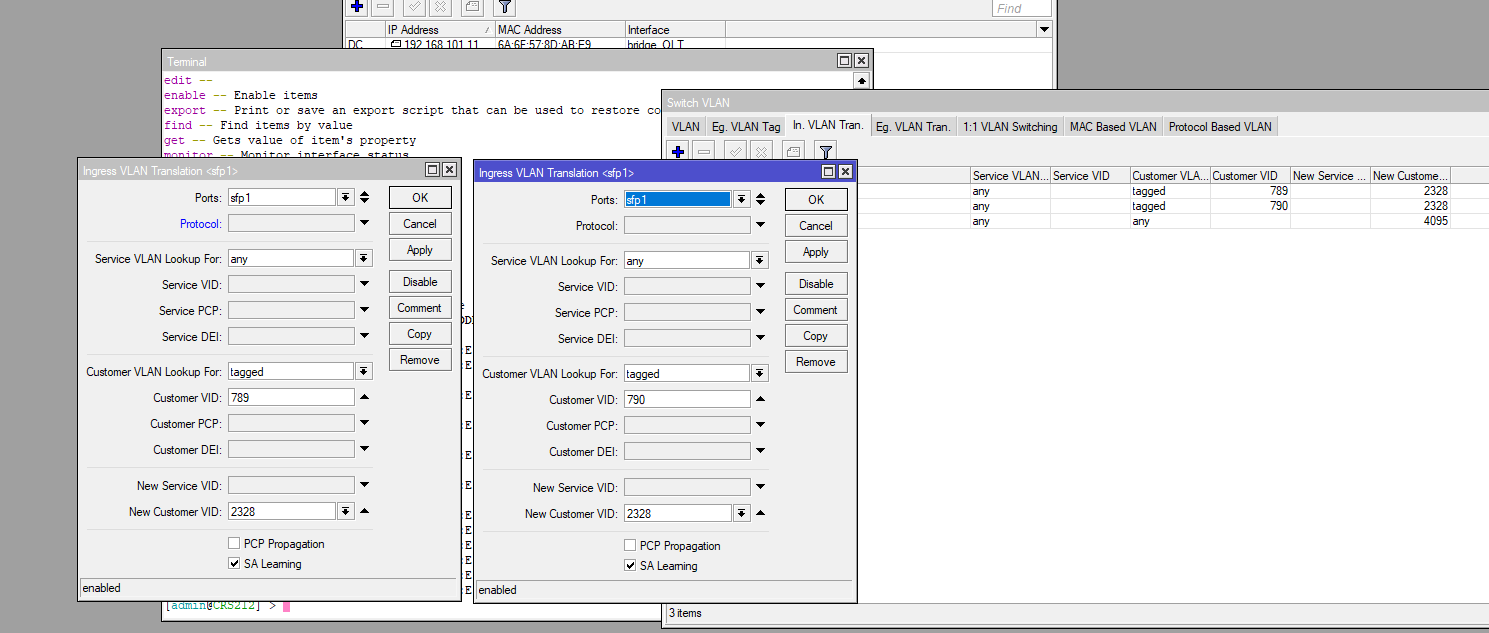Open New Customer VID dropdown in 790 dialog

[x=741, y=514]
